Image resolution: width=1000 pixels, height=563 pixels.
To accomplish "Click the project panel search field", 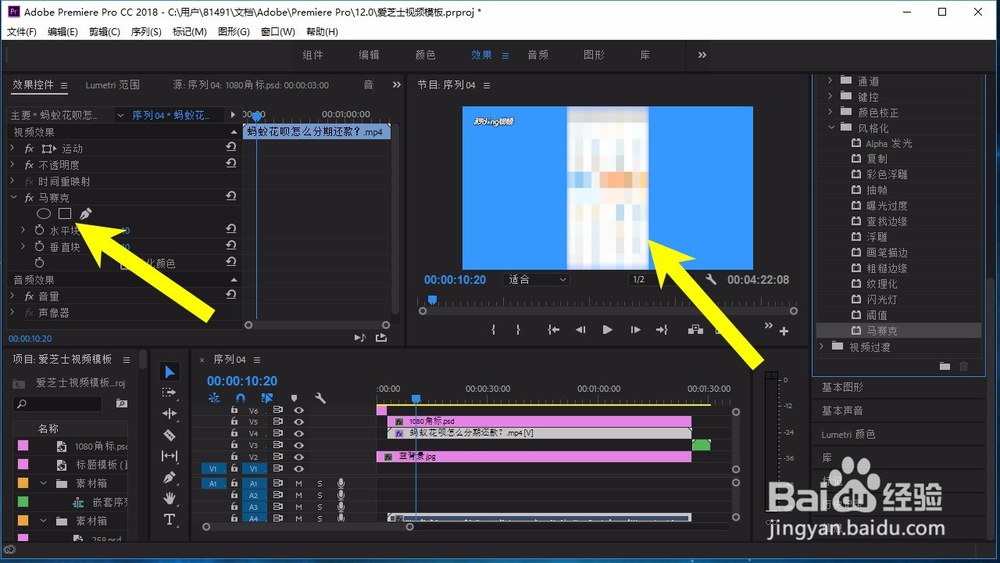I will coord(57,404).
